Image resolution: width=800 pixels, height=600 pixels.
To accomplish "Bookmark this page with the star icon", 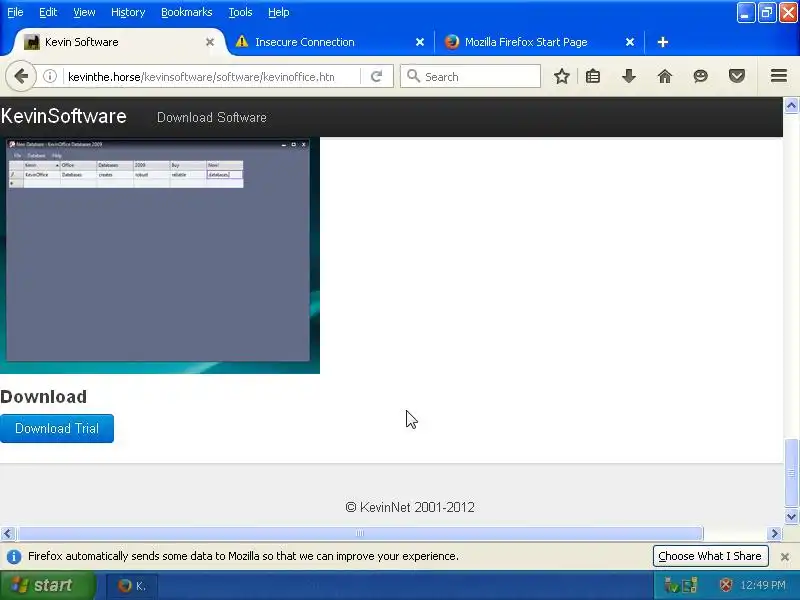I will (562, 77).
